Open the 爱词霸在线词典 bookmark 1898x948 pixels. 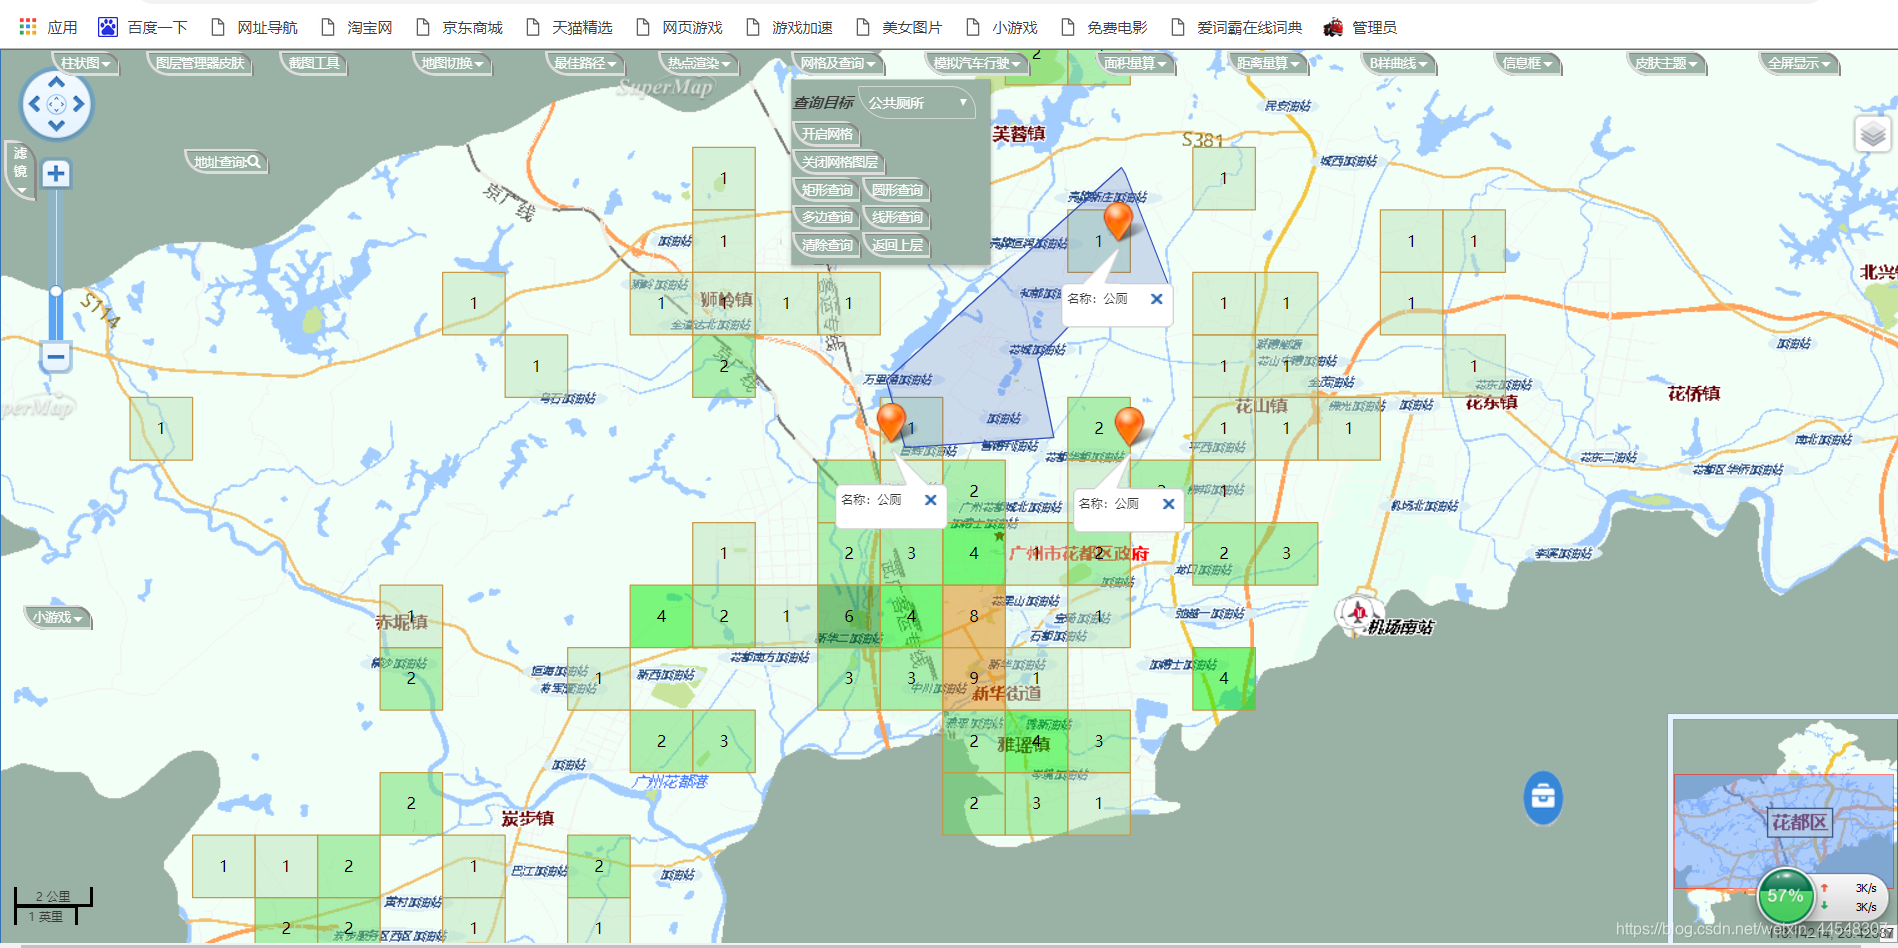pos(1237,27)
